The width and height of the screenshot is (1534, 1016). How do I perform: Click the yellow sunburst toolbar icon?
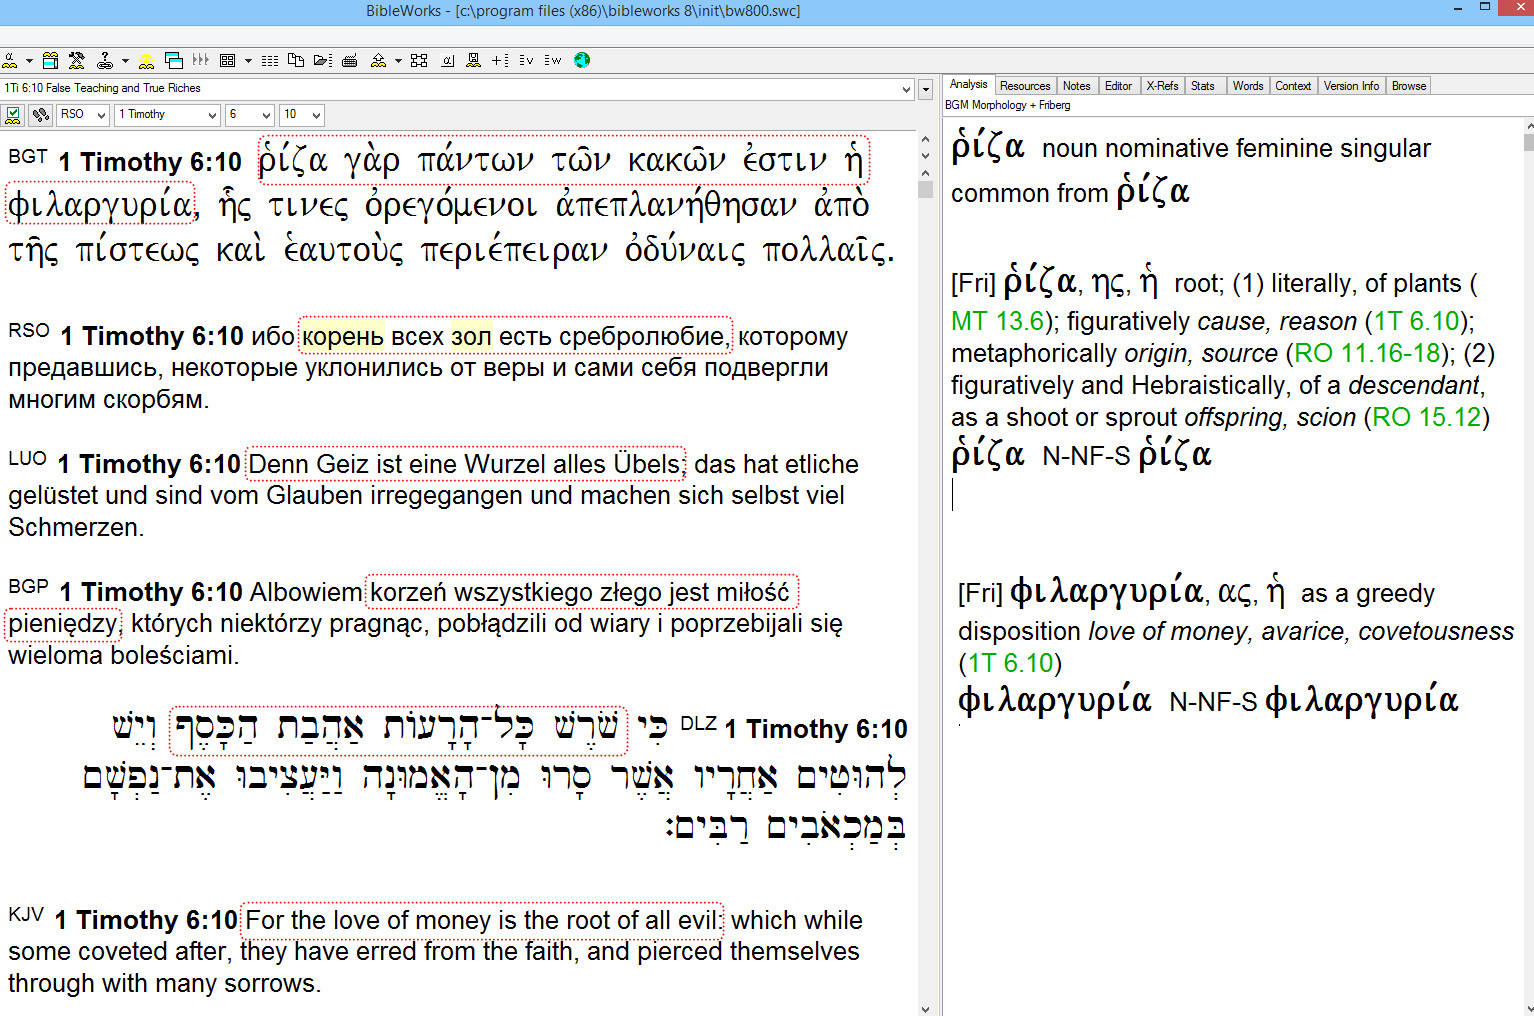tap(146, 60)
